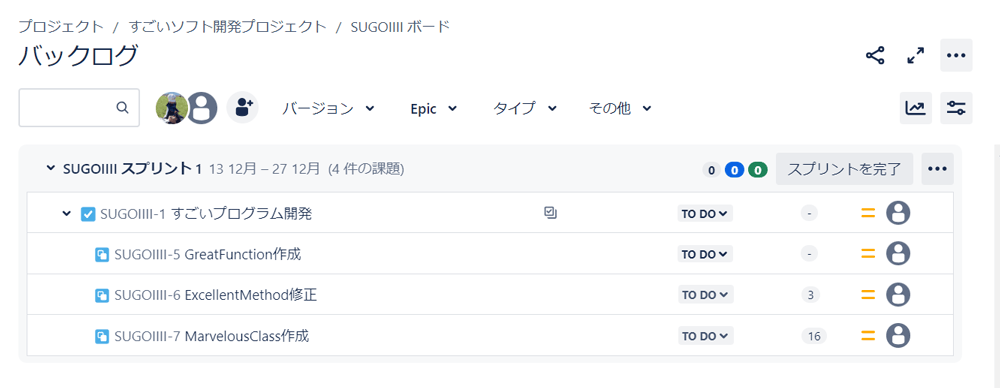
Task: Click the task checkbox icon for SUGOIIII-1
Action: pos(88,214)
